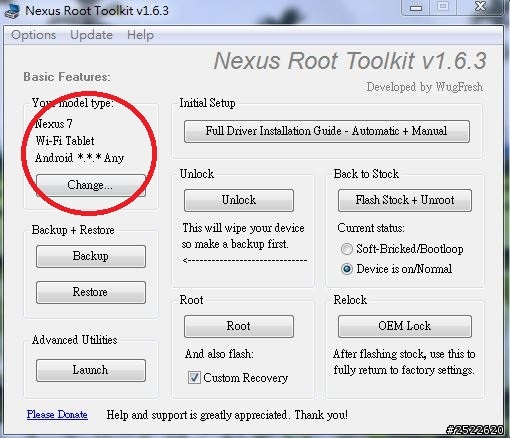
Task: Click the Change... model type button
Action: pyautogui.click(x=91, y=185)
